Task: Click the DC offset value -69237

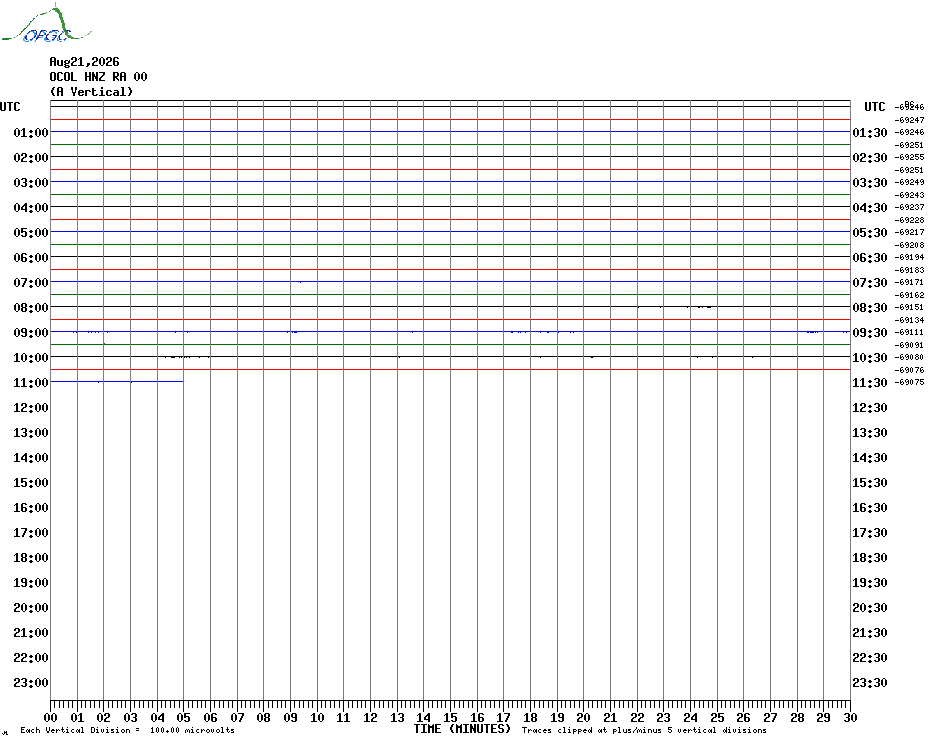Action: pyautogui.click(x=909, y=207)
